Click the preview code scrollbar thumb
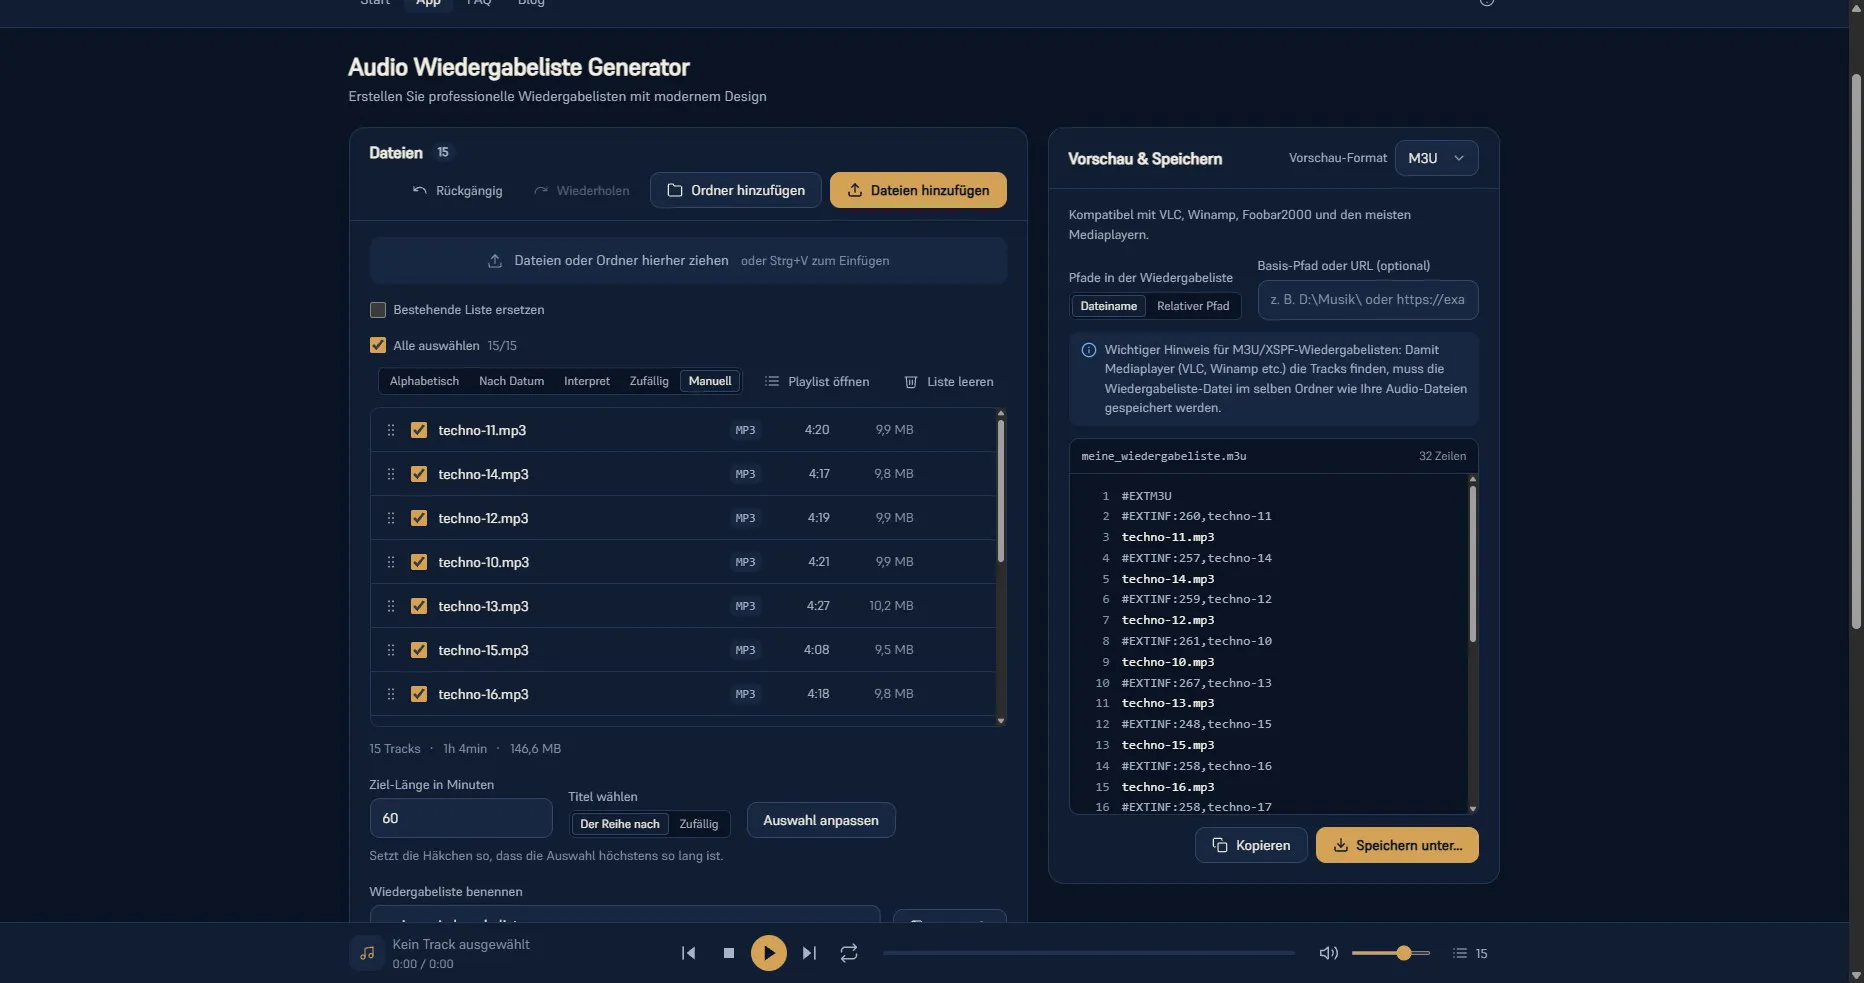The width and height of the screenshot is (1864, 983). (1473, 564)
